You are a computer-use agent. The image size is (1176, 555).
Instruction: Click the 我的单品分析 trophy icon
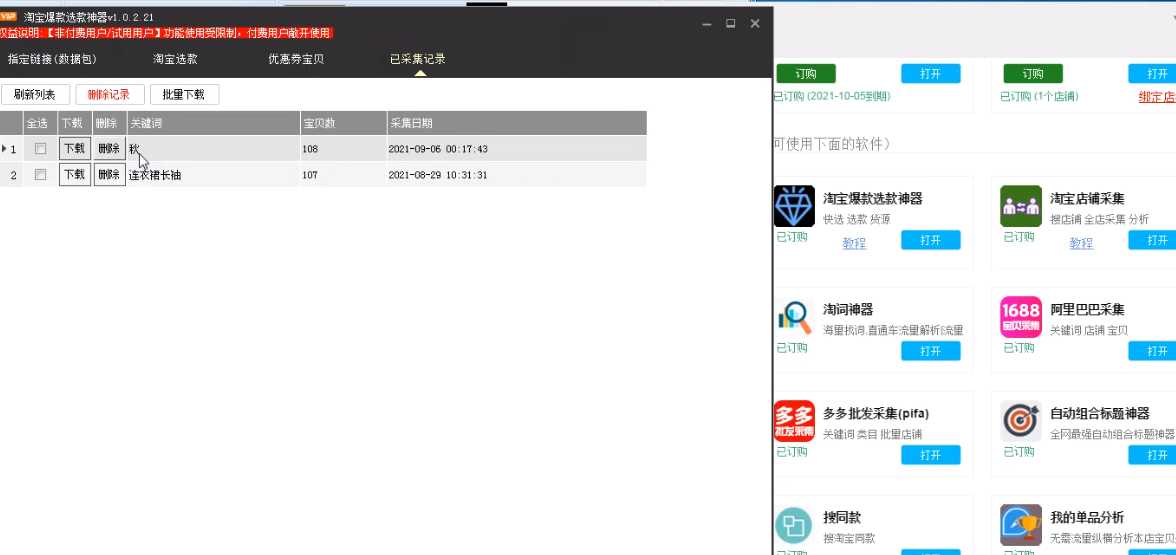point(1021,525)
